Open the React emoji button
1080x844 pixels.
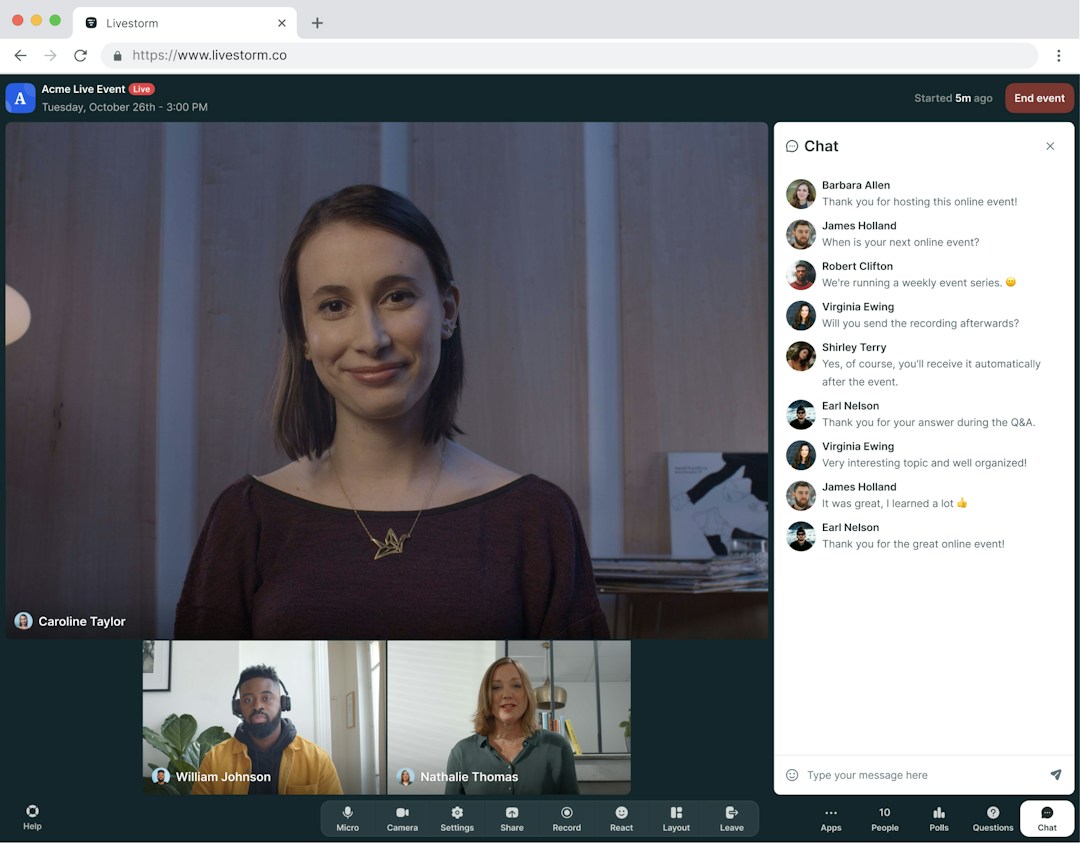[621, 819]
